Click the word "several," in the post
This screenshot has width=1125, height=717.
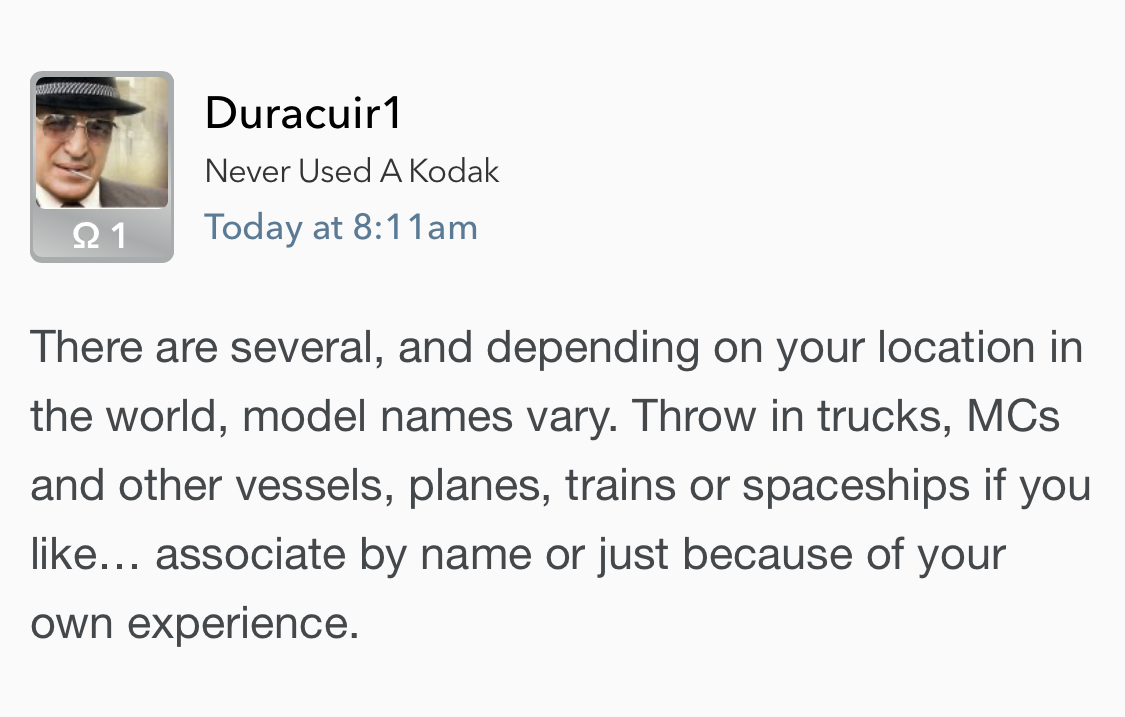click(x=306, y=347)
